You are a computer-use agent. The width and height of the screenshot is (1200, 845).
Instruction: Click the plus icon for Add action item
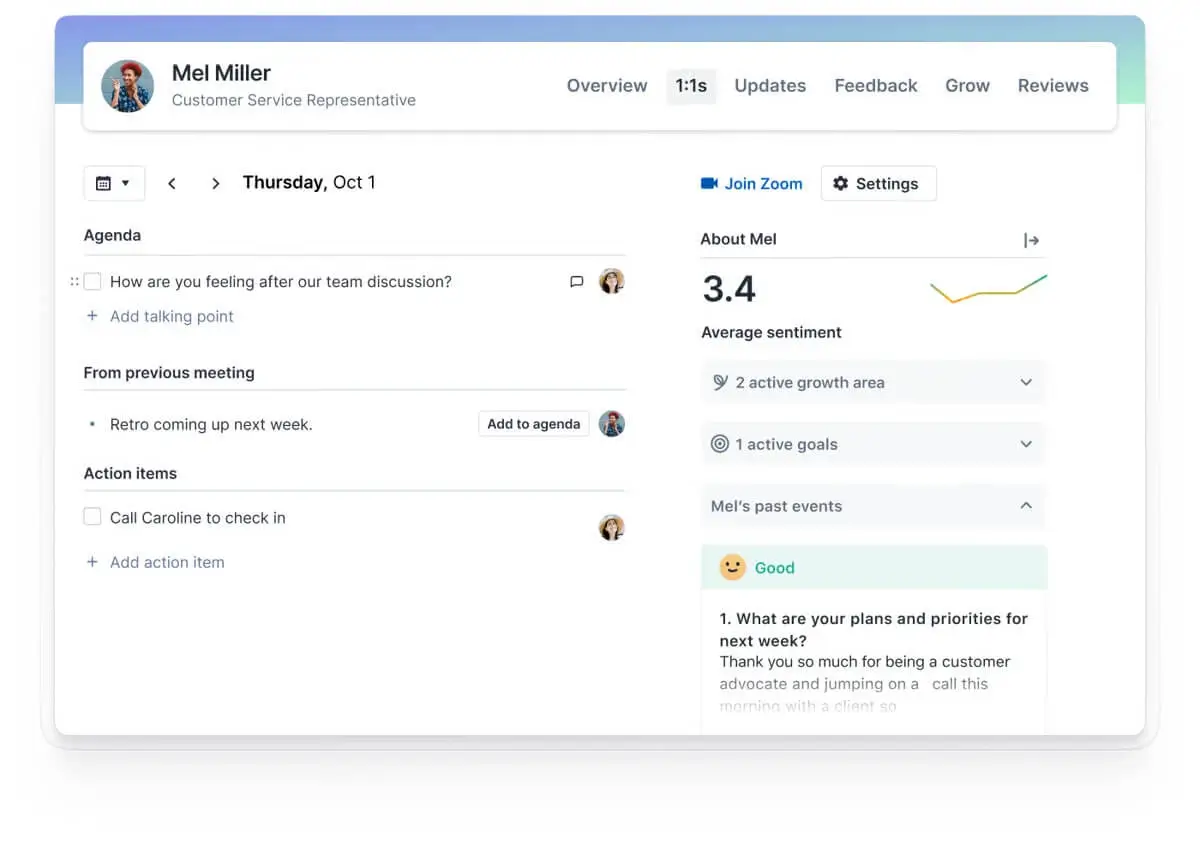click(x=92, y=562)
